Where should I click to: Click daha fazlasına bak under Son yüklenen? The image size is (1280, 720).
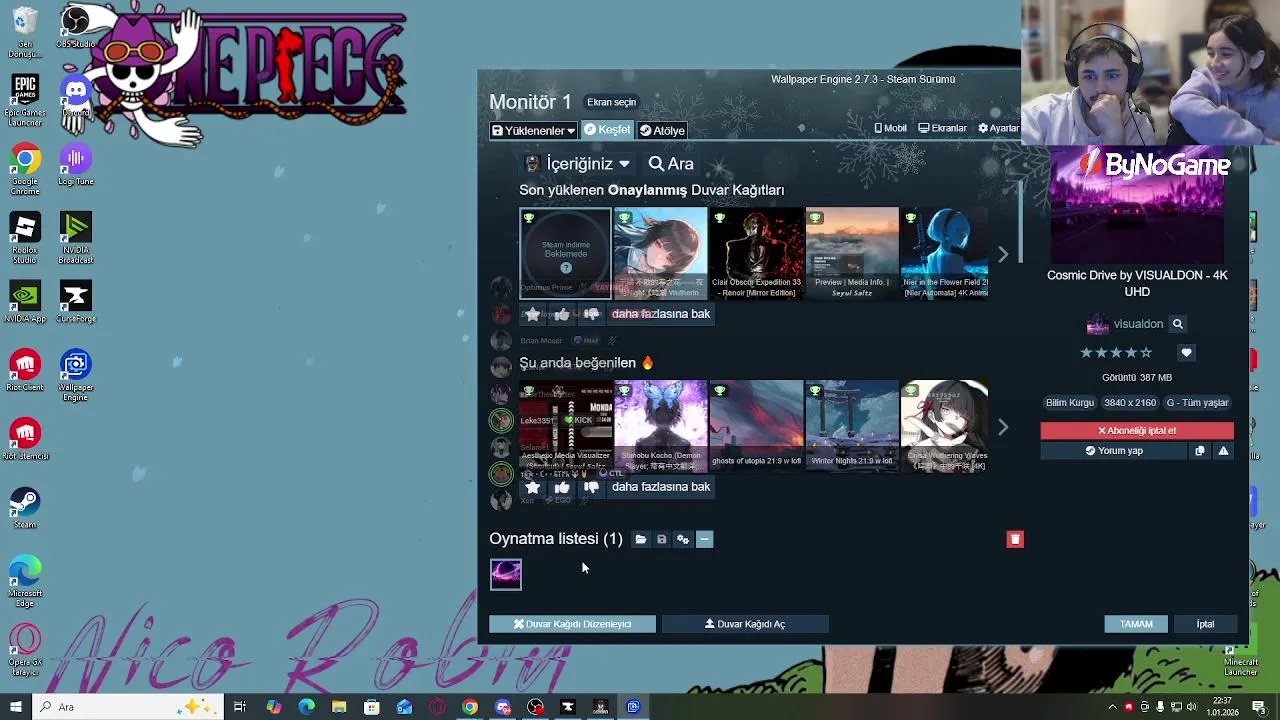(660, 314)
